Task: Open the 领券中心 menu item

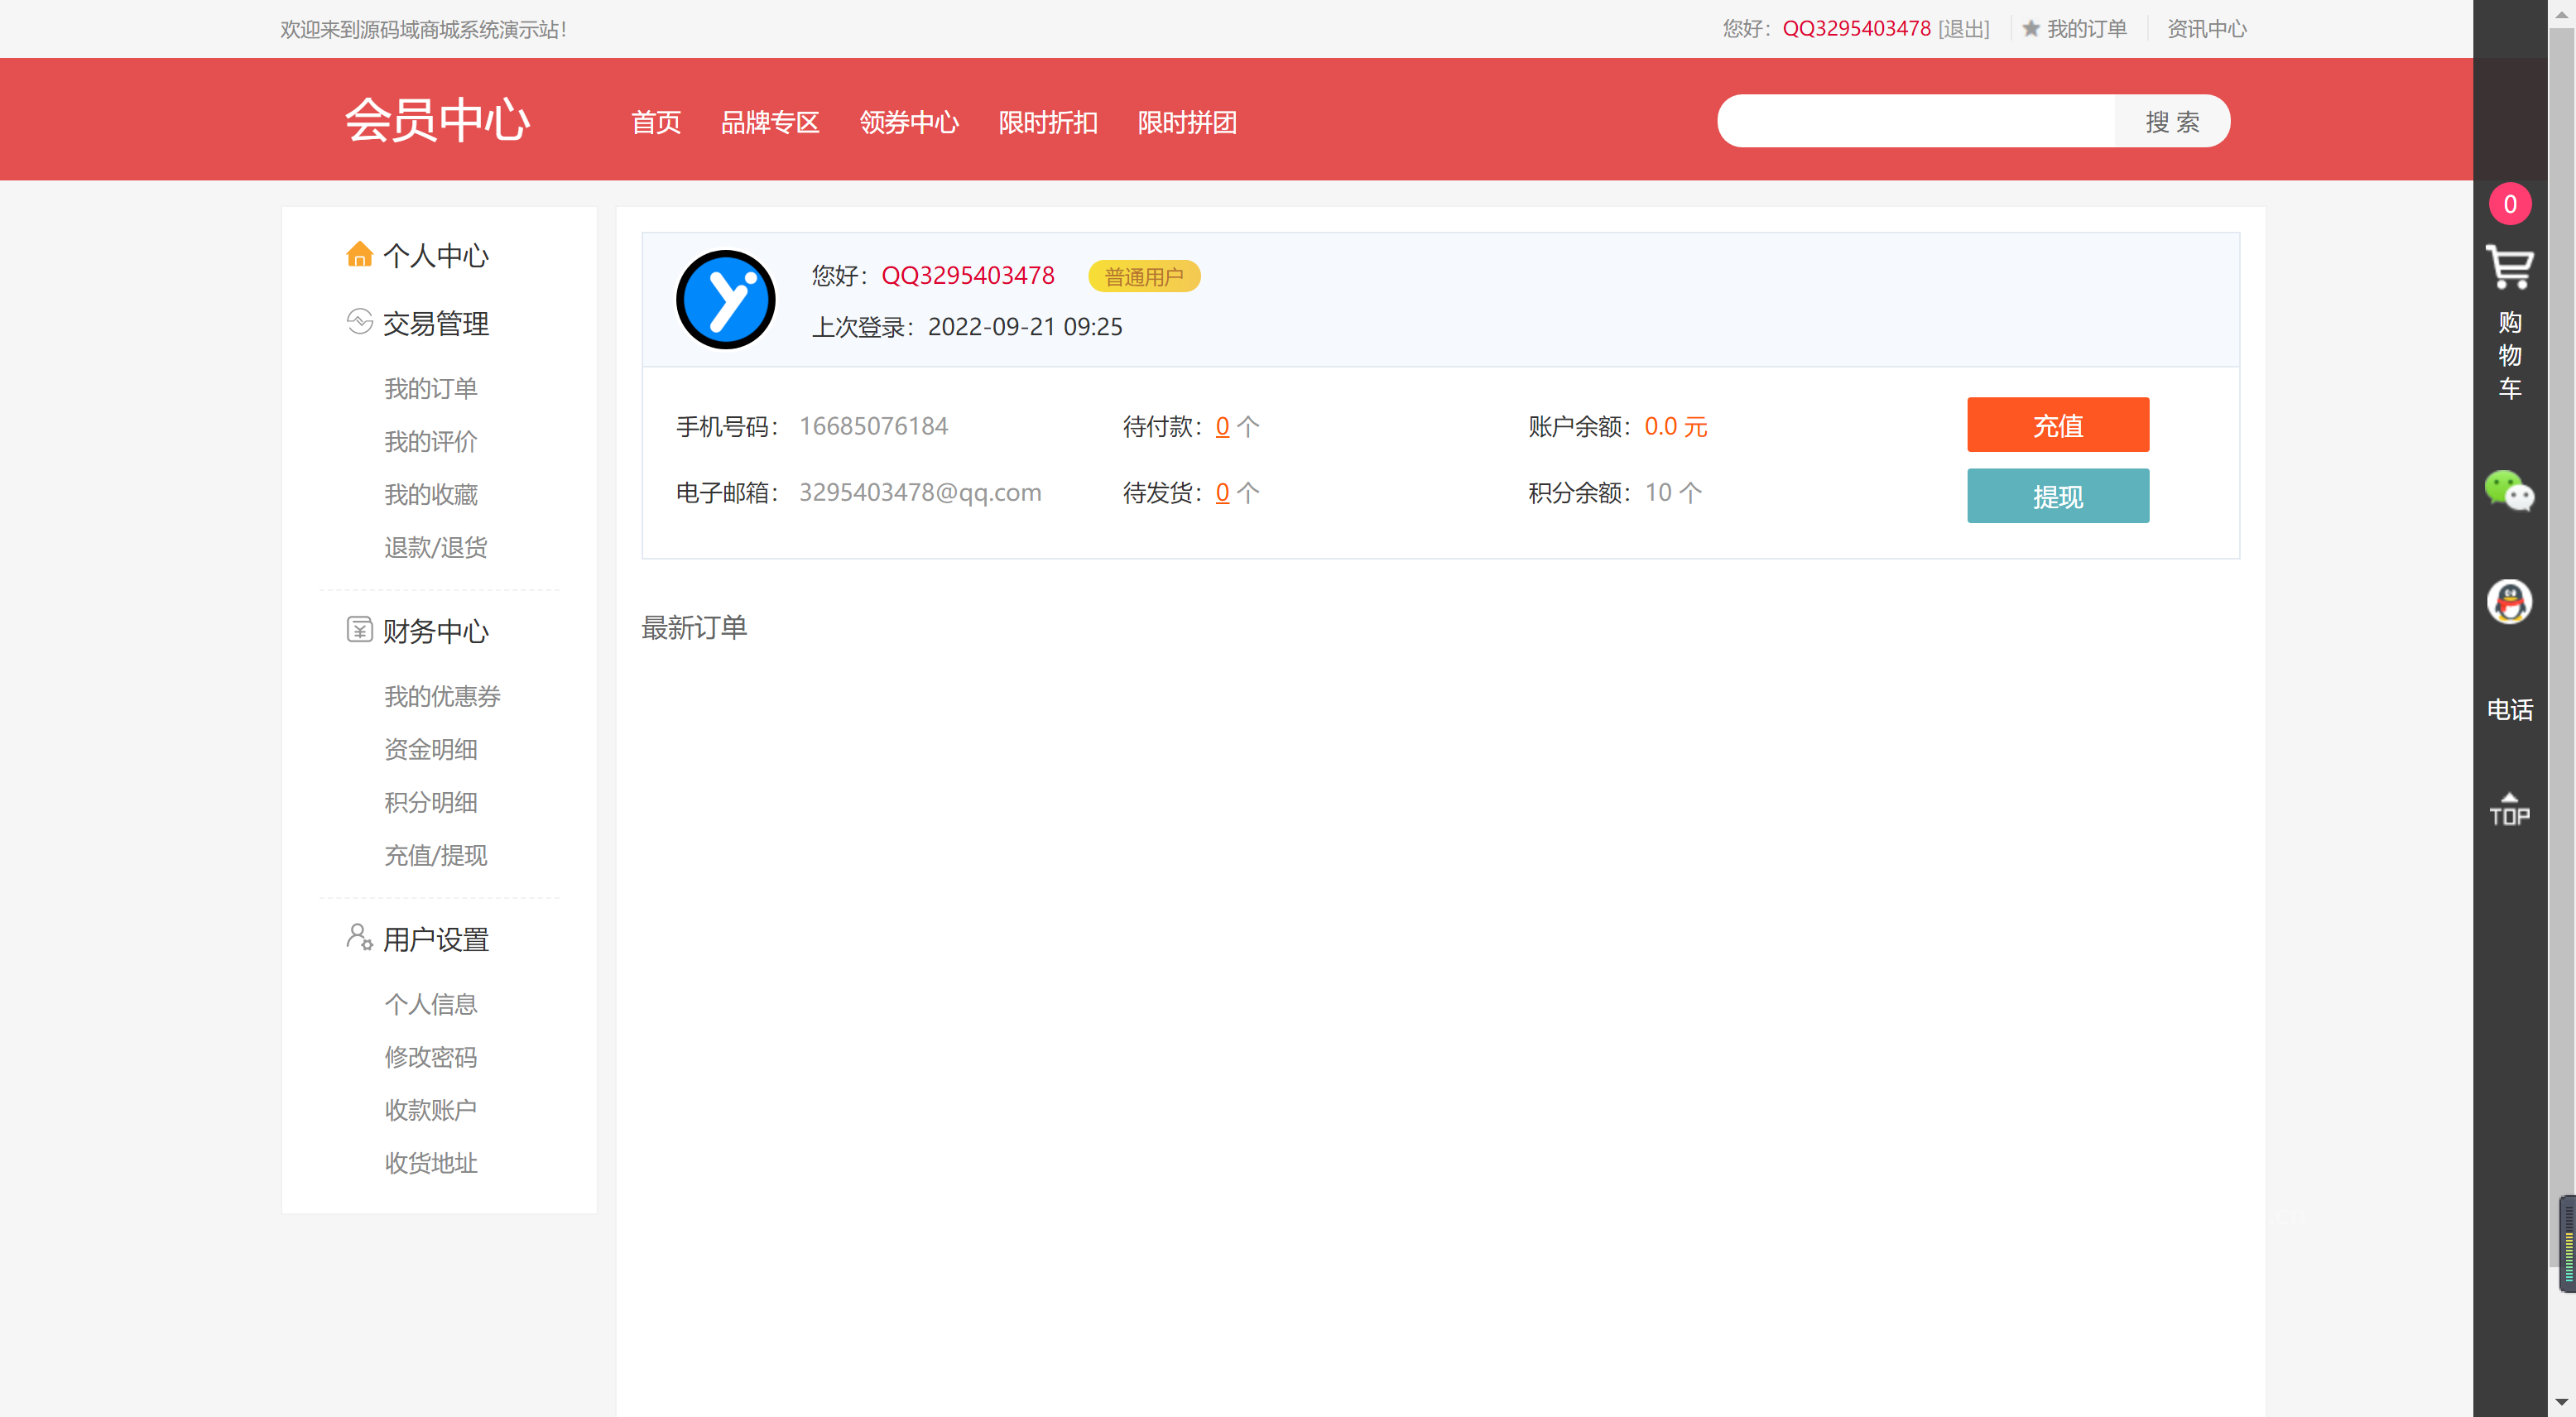Action: (x=908, y=122)
